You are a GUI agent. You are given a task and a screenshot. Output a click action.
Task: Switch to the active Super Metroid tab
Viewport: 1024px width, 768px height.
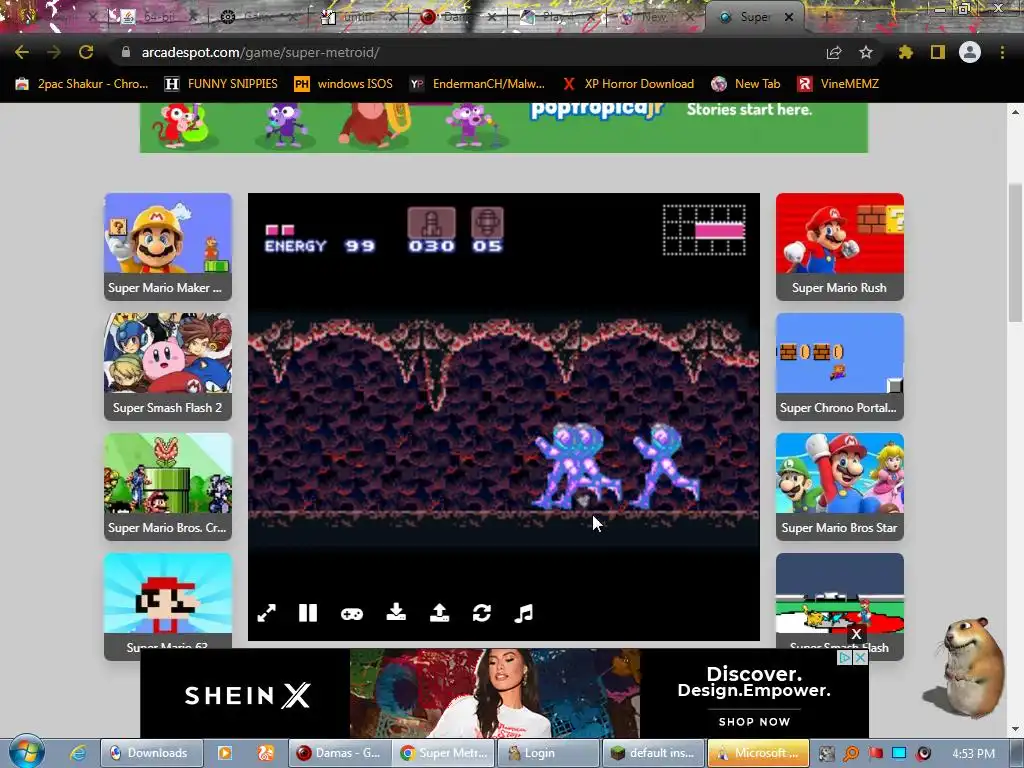click(x=754, y=18)
